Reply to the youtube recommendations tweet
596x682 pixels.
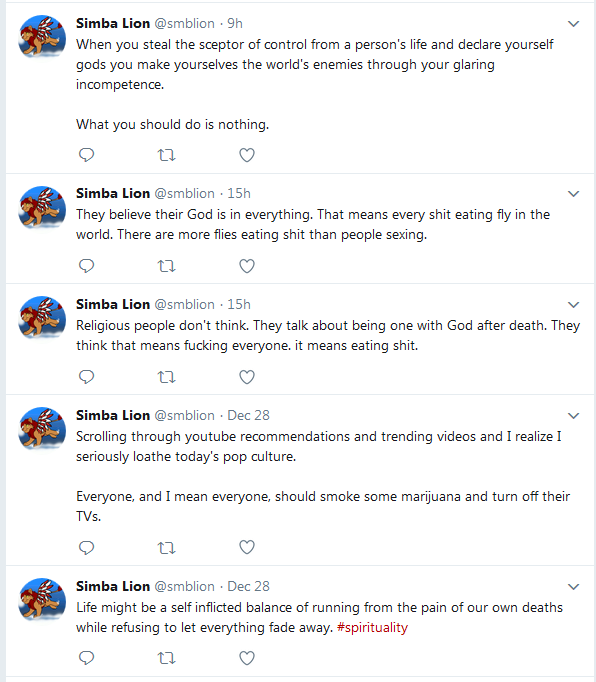tap(86, 547)
